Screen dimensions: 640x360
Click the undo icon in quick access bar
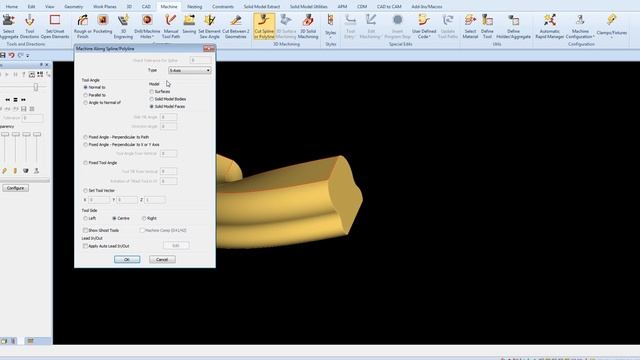point(11,55)
